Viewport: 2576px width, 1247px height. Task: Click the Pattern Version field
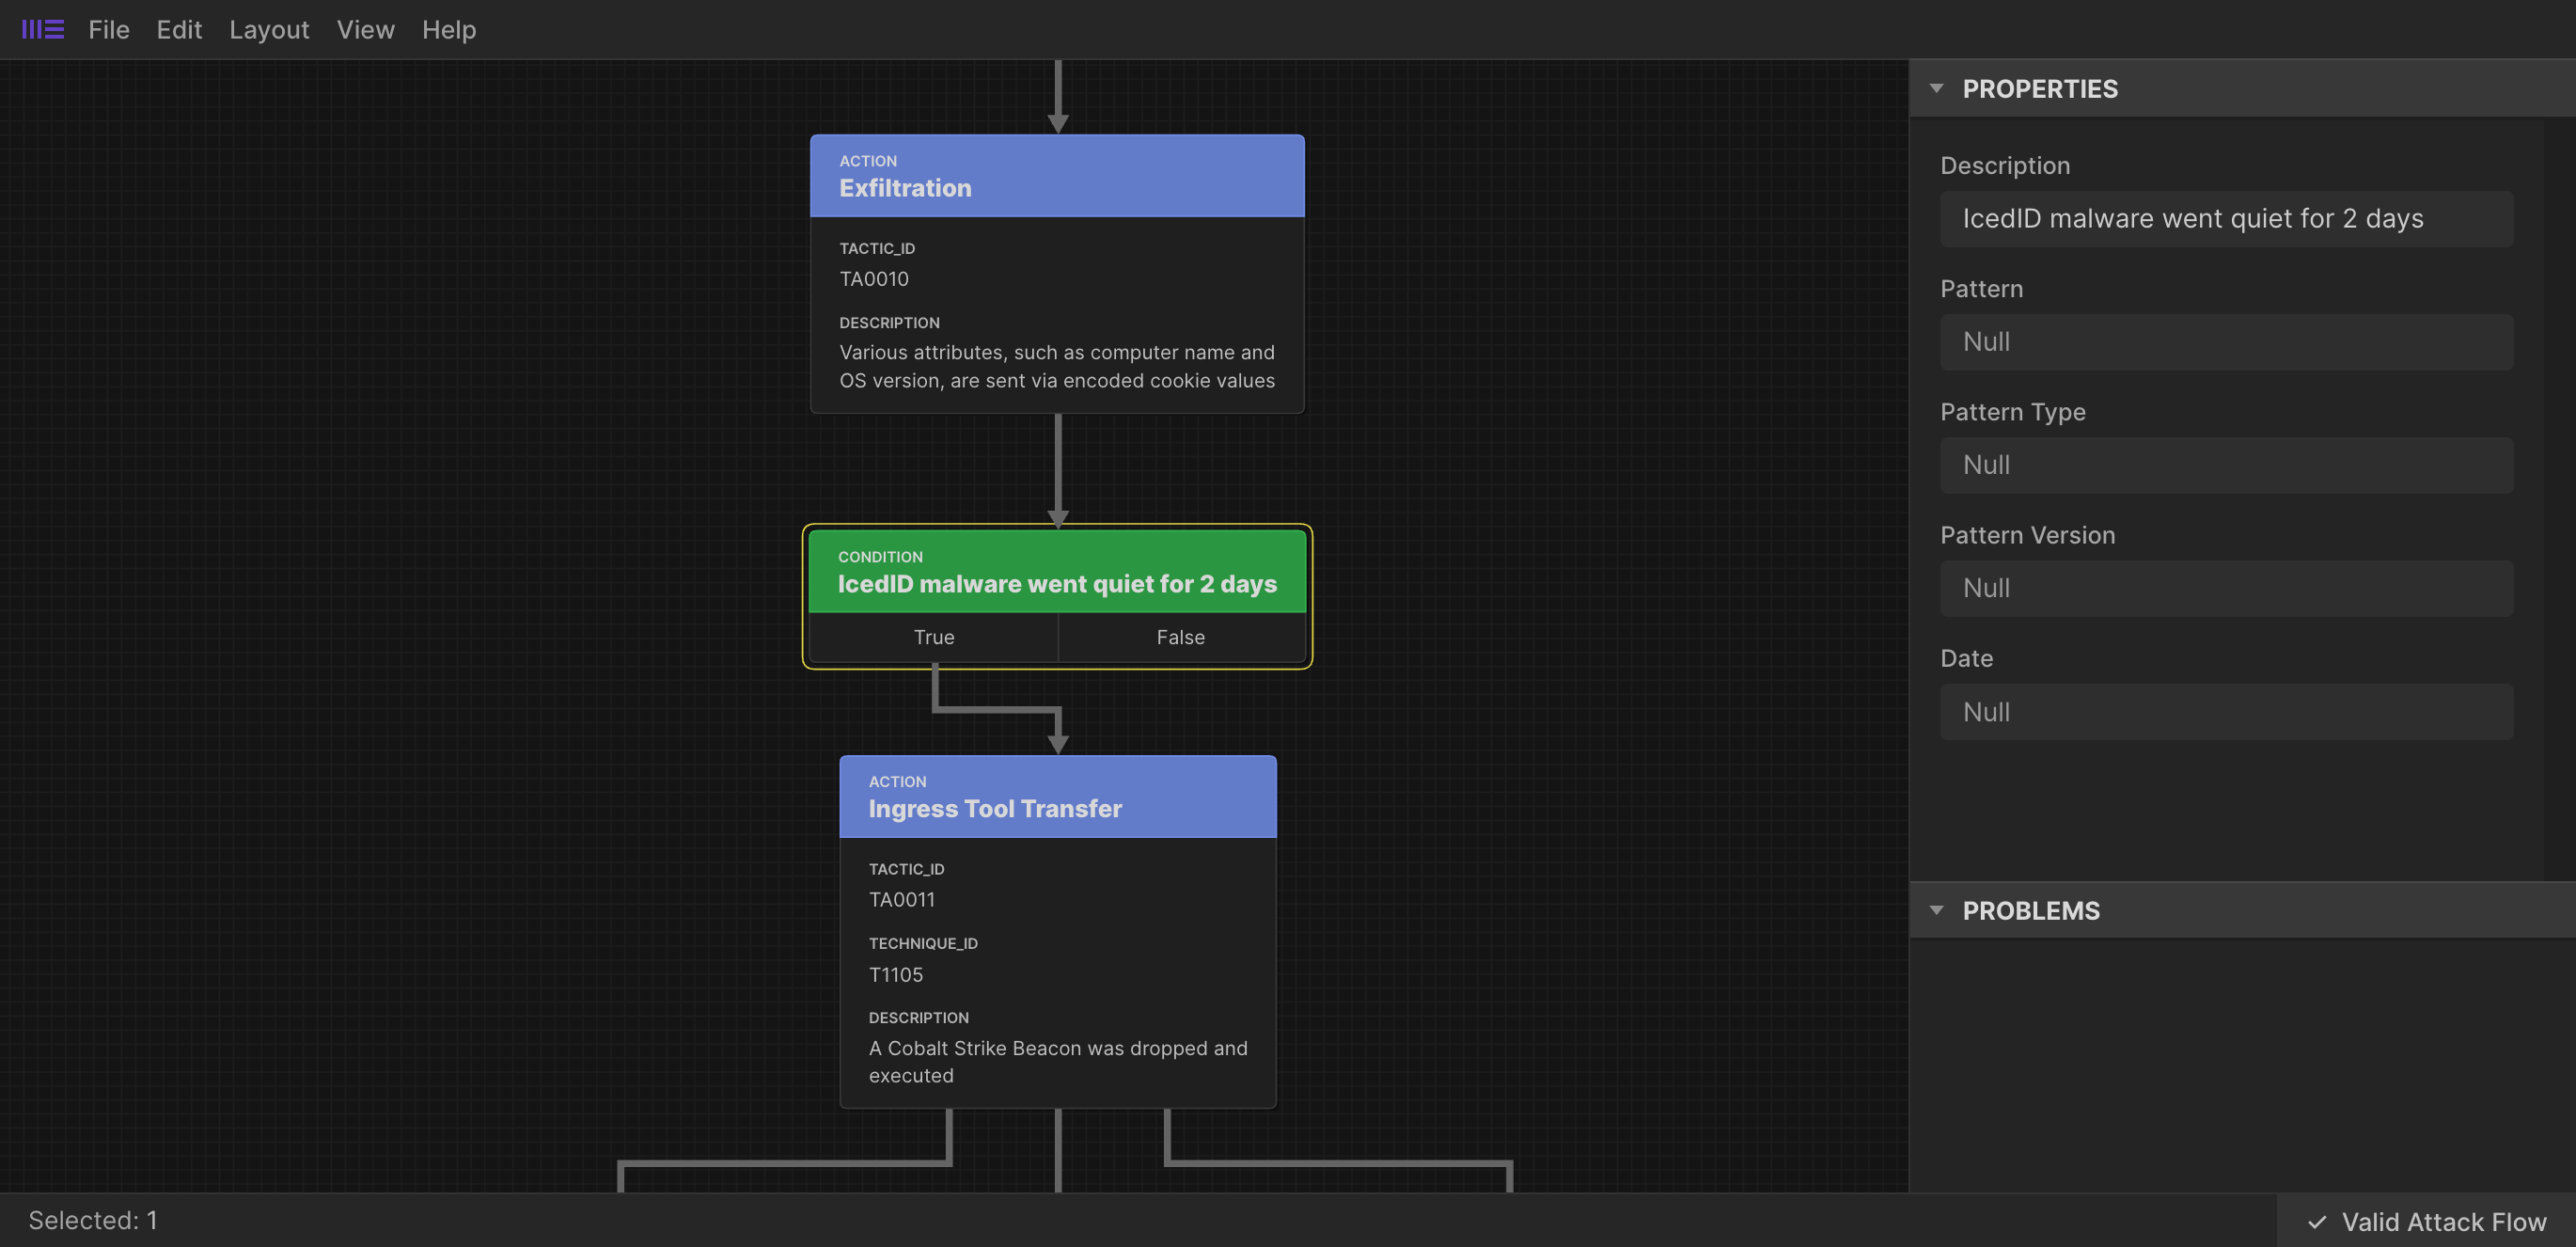[x=2225, y=588]
